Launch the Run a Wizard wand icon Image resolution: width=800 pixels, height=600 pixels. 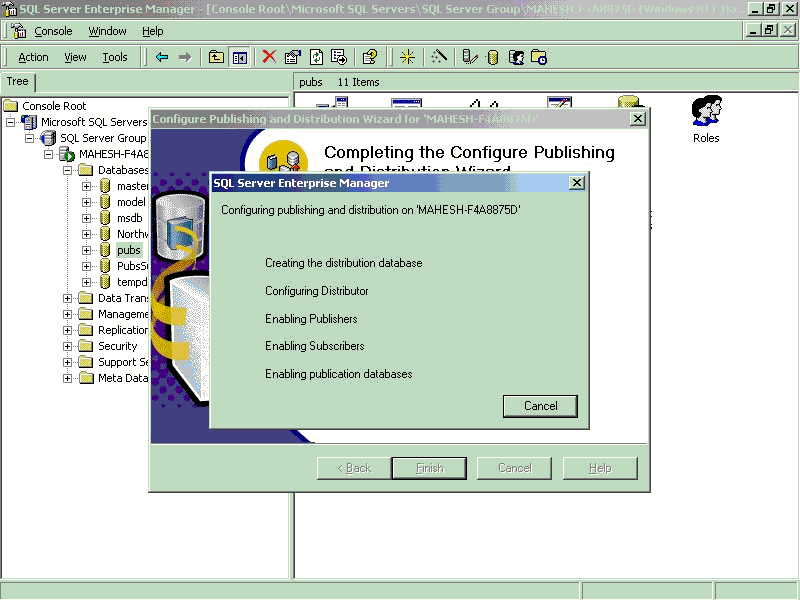439,57
